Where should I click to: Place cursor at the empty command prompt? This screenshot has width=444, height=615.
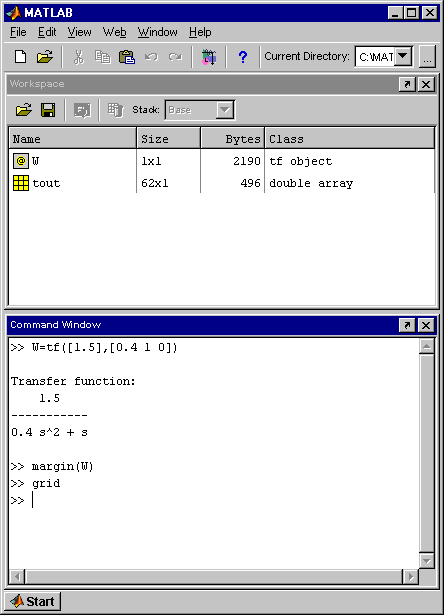(33, 500)
